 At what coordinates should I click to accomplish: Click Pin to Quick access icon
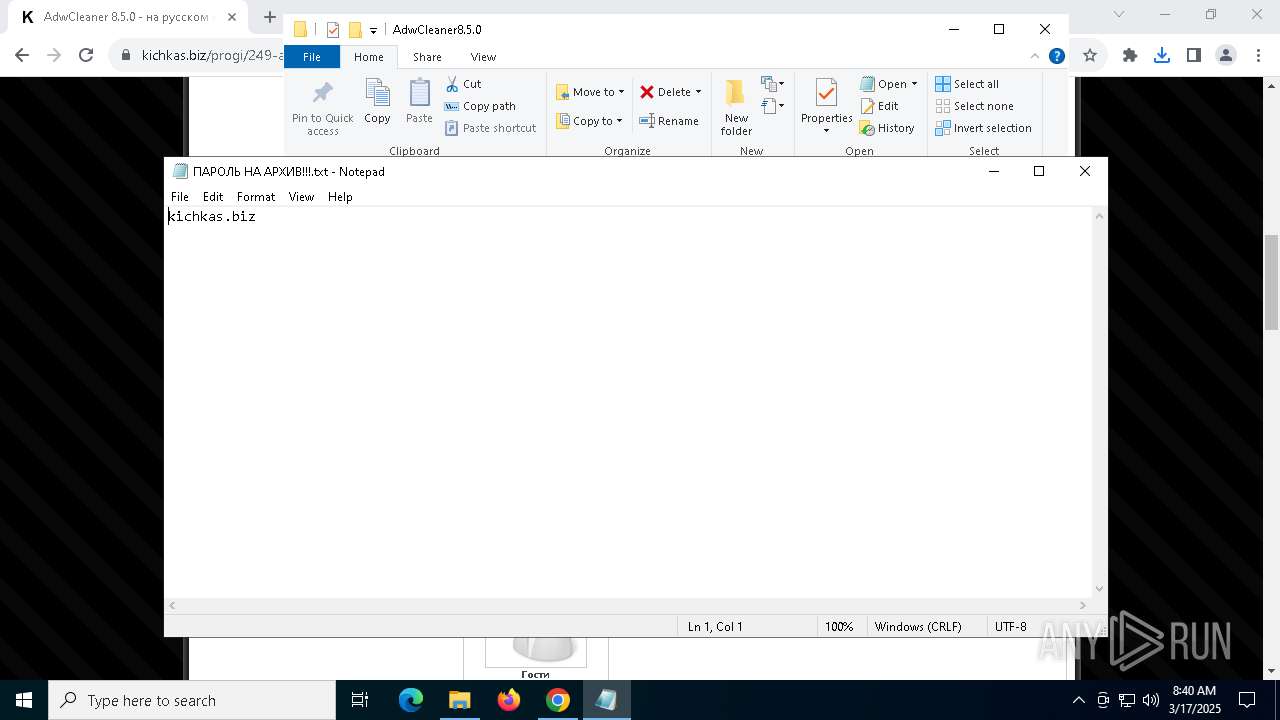322,94
